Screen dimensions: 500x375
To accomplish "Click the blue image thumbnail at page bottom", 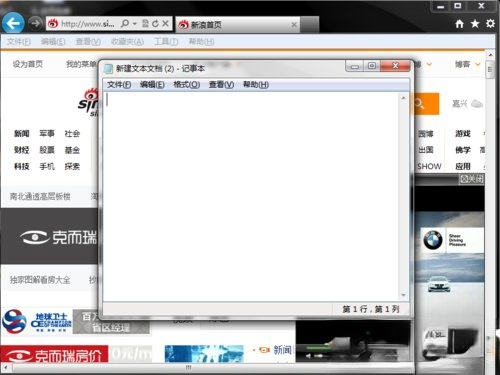I will 204,354.
